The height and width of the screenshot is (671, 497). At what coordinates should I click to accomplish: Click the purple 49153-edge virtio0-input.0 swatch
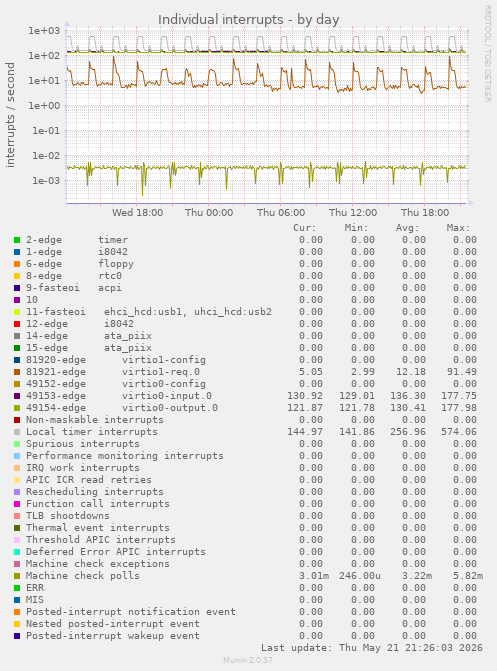[x=17, y=396]
